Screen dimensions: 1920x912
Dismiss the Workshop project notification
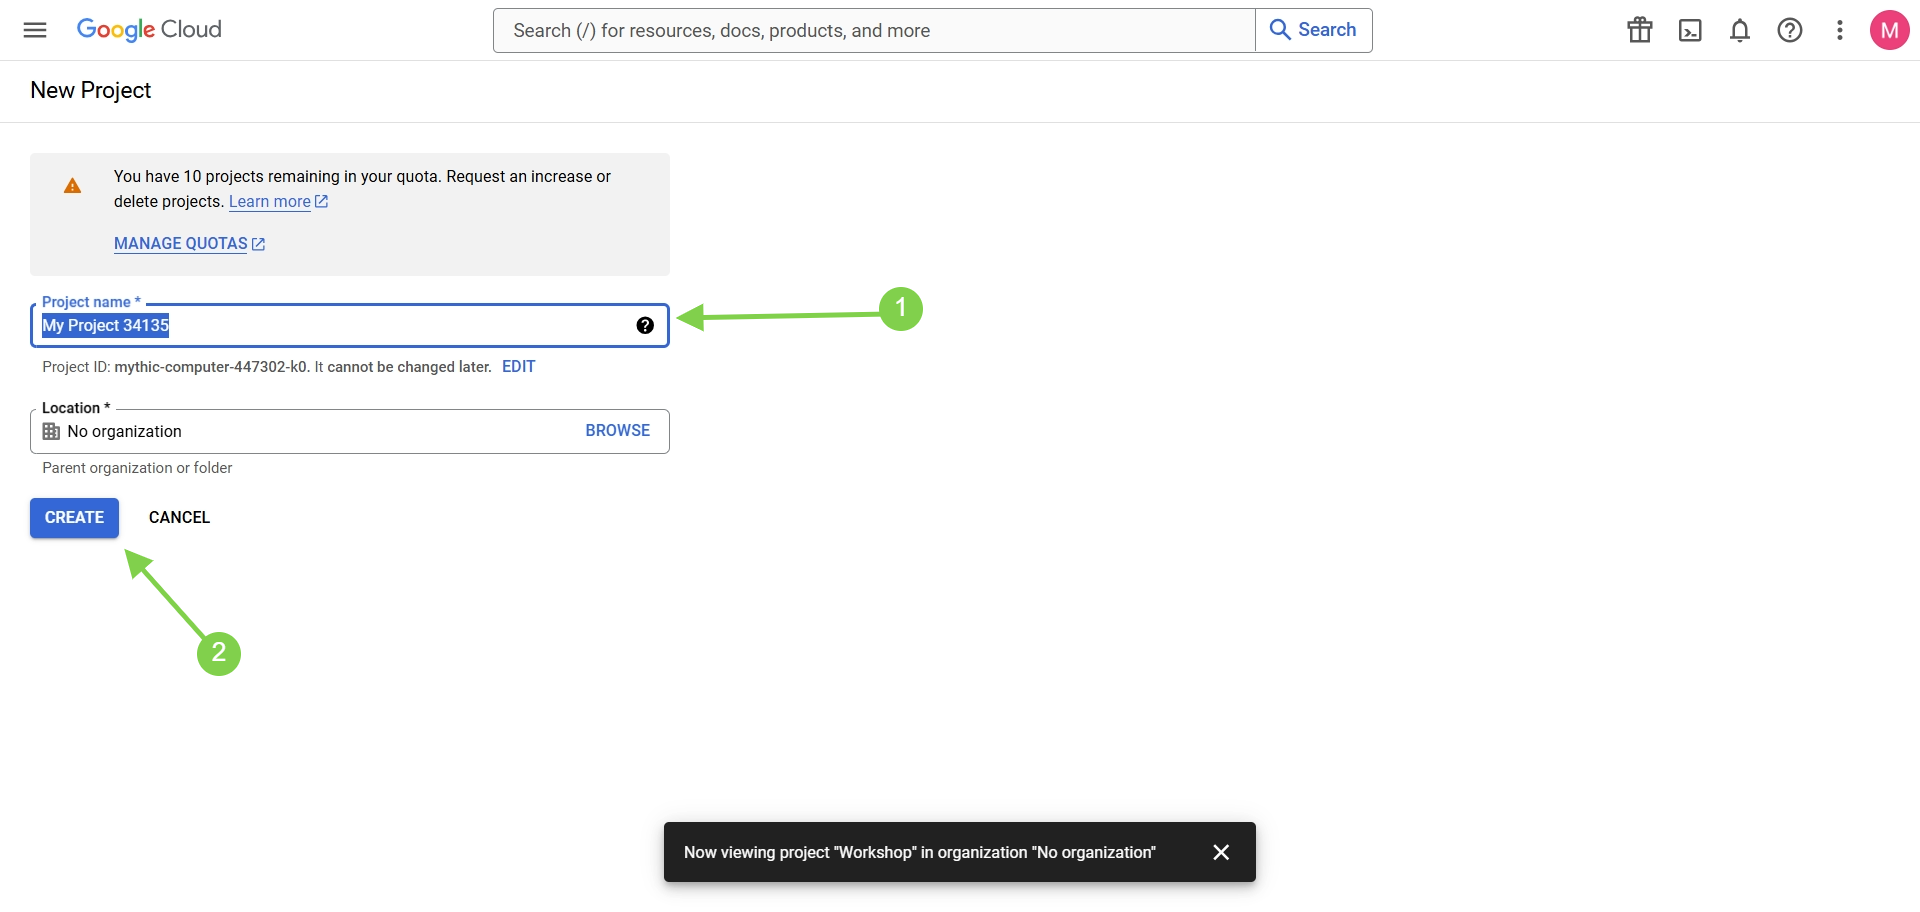pyautogui.click(x=1221, y=852)
